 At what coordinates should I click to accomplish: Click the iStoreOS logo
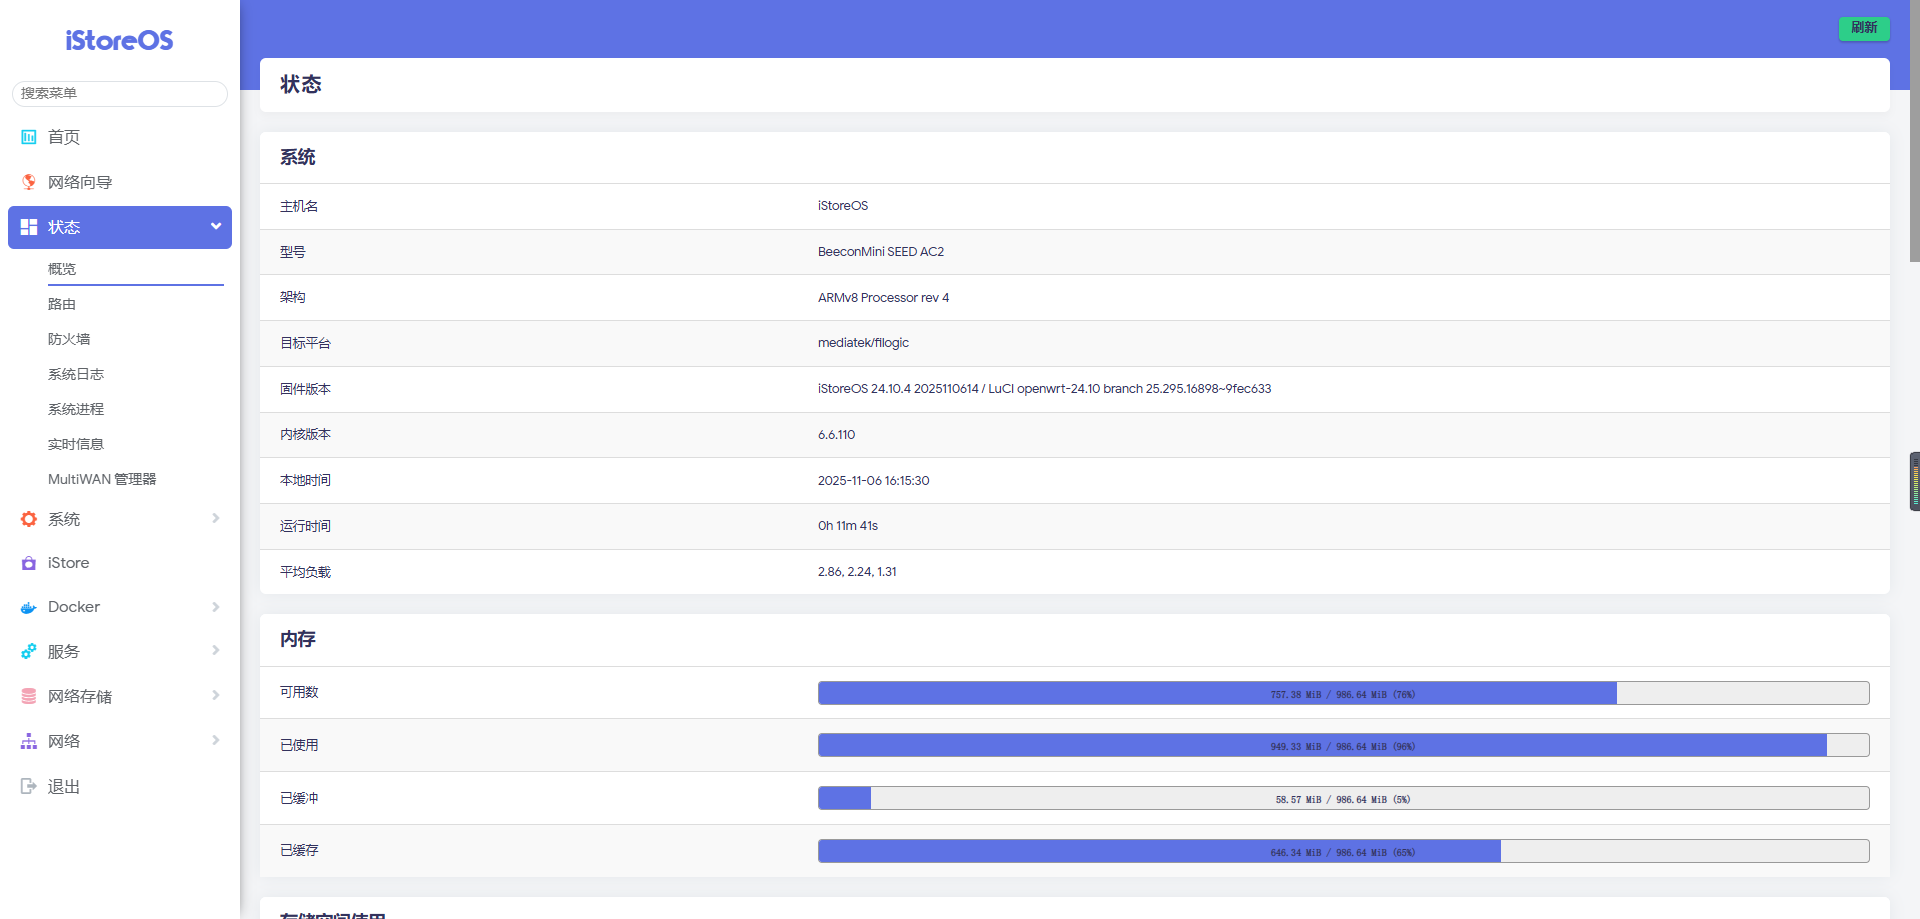(119, 40)
